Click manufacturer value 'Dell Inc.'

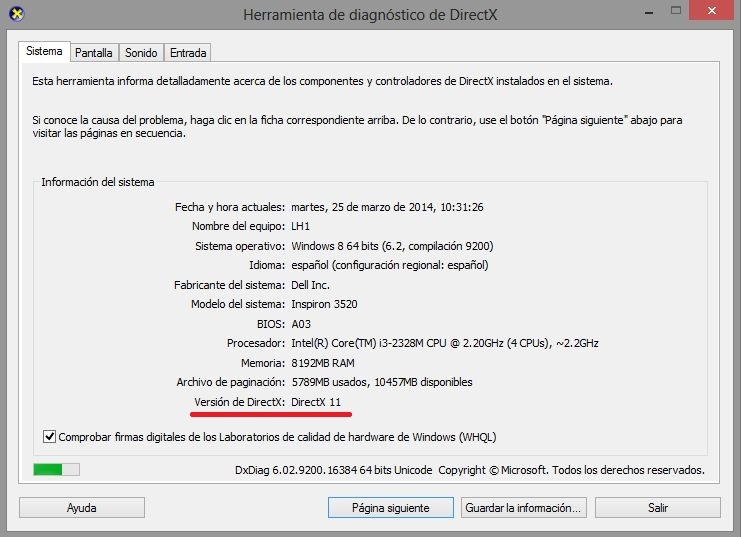point(310,285)
